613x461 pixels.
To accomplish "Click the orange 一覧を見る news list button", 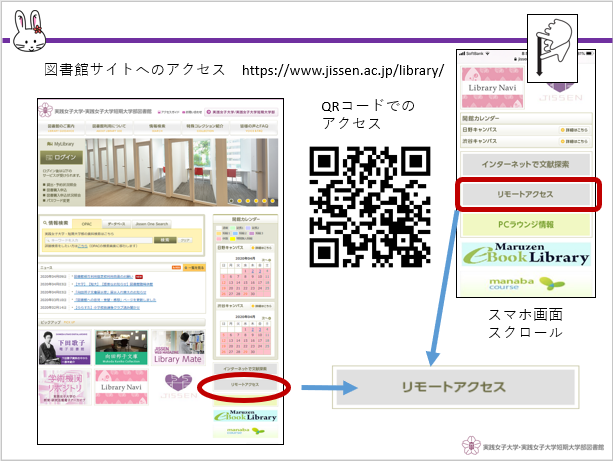I will click(194, 268).
